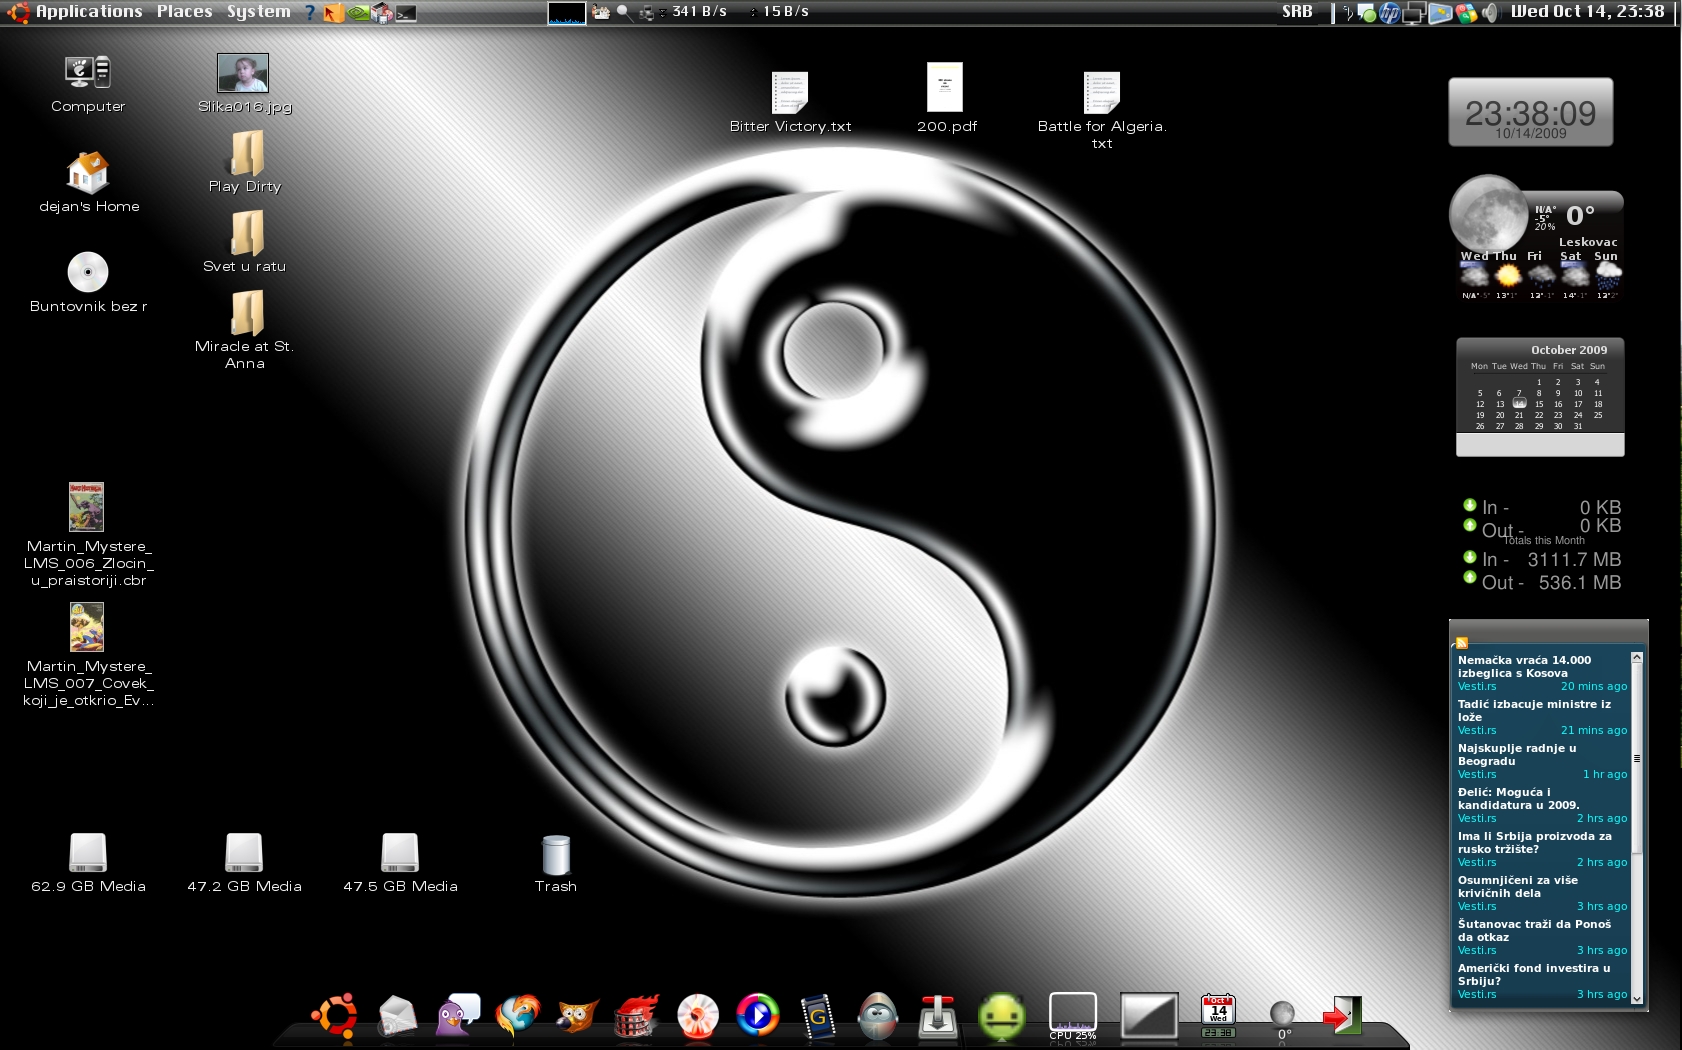The height and width of the screenshot is (1050, 1682).
Task: Launch the media player dock icon
Action: point(758,1015)
